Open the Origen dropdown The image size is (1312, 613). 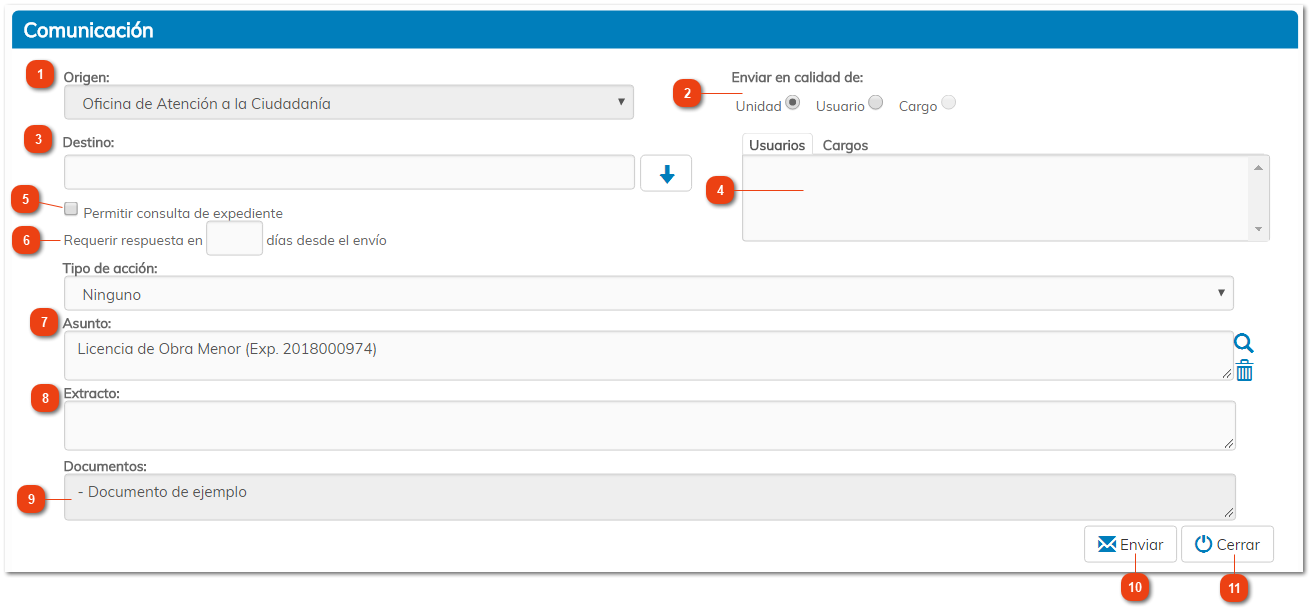(x=348, y=102)
